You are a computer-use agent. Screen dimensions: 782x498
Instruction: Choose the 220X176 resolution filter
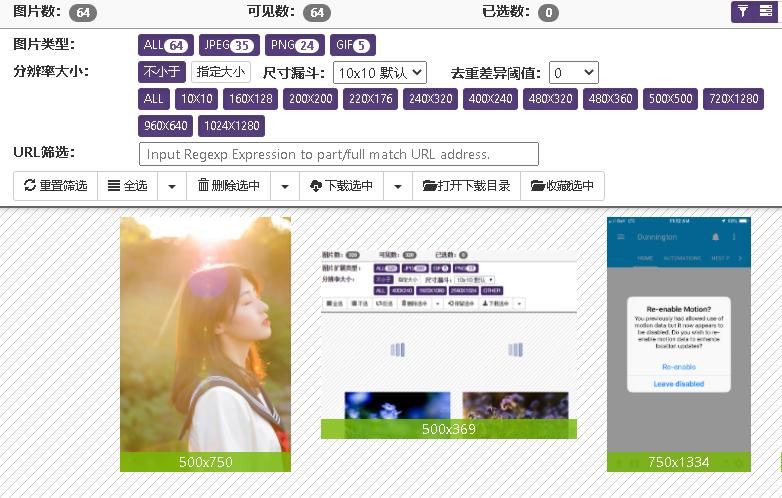[371, 99]
